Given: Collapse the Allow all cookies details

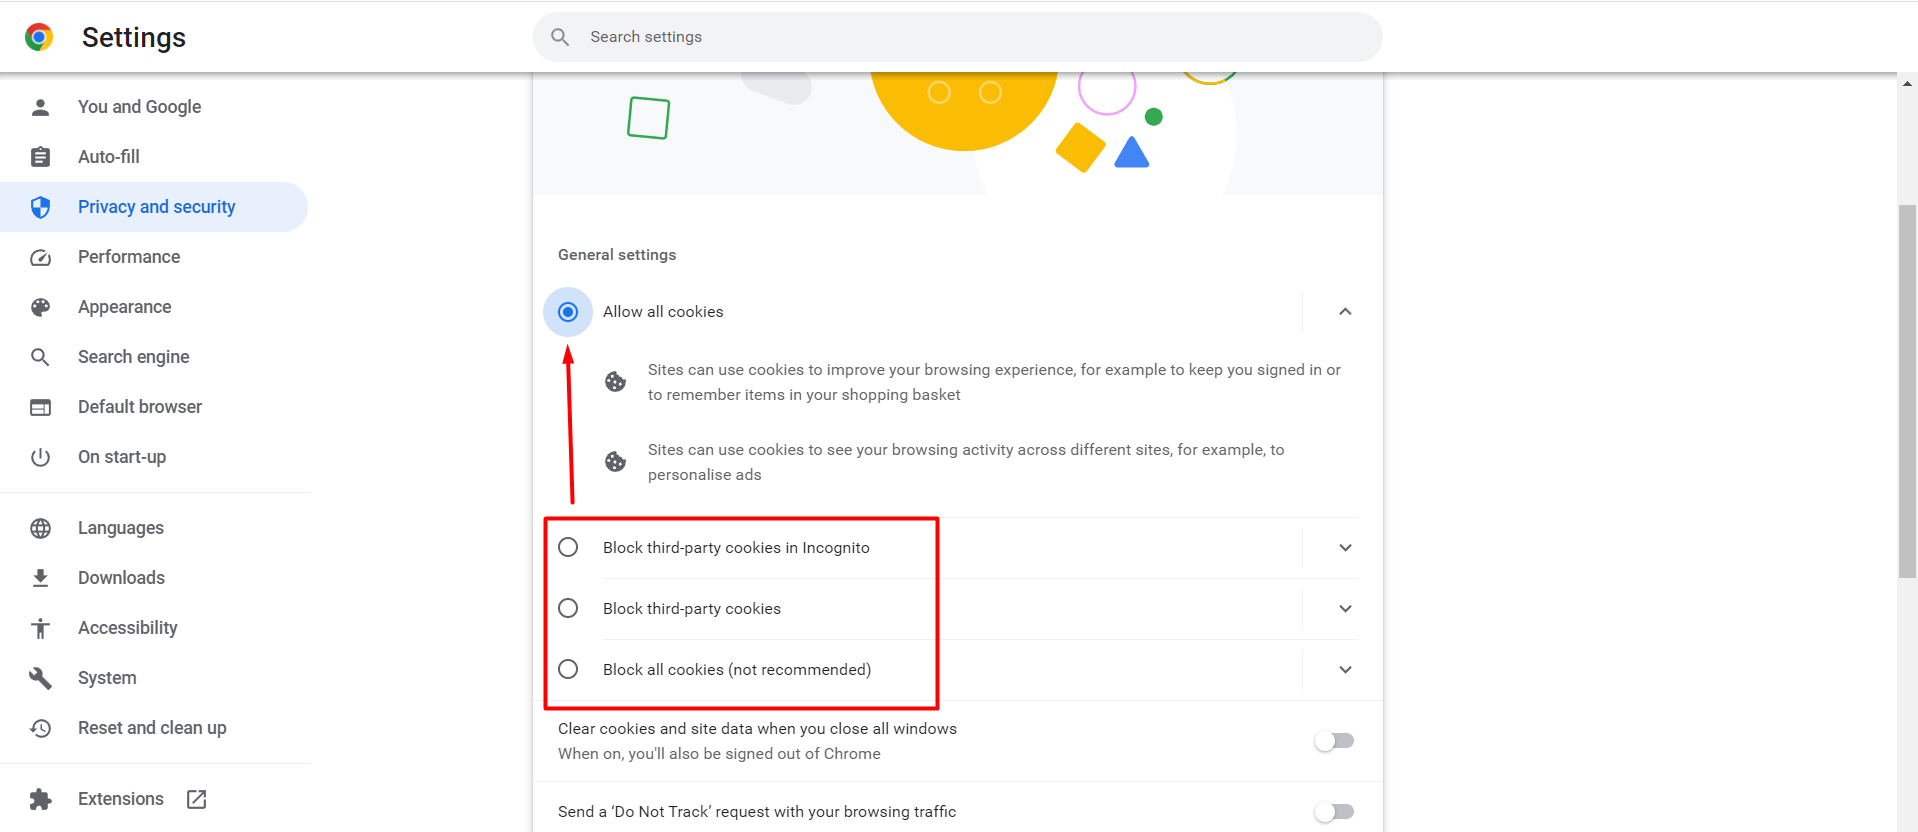Looking at the screenshot, I should tap(1345, 312).
